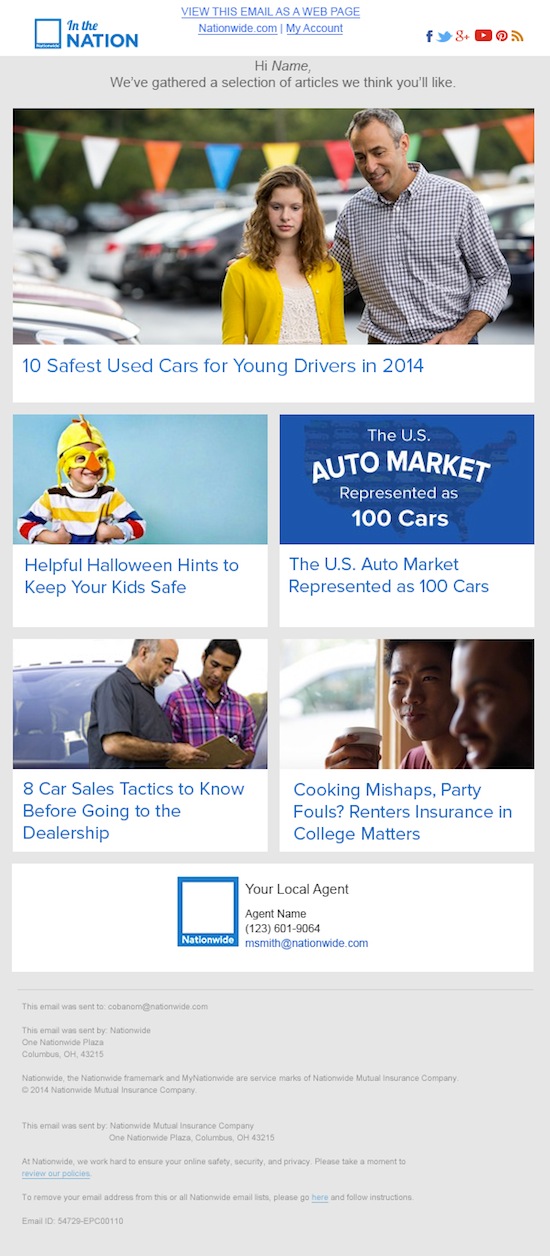Open the Facebook social icon

[430, 36]
